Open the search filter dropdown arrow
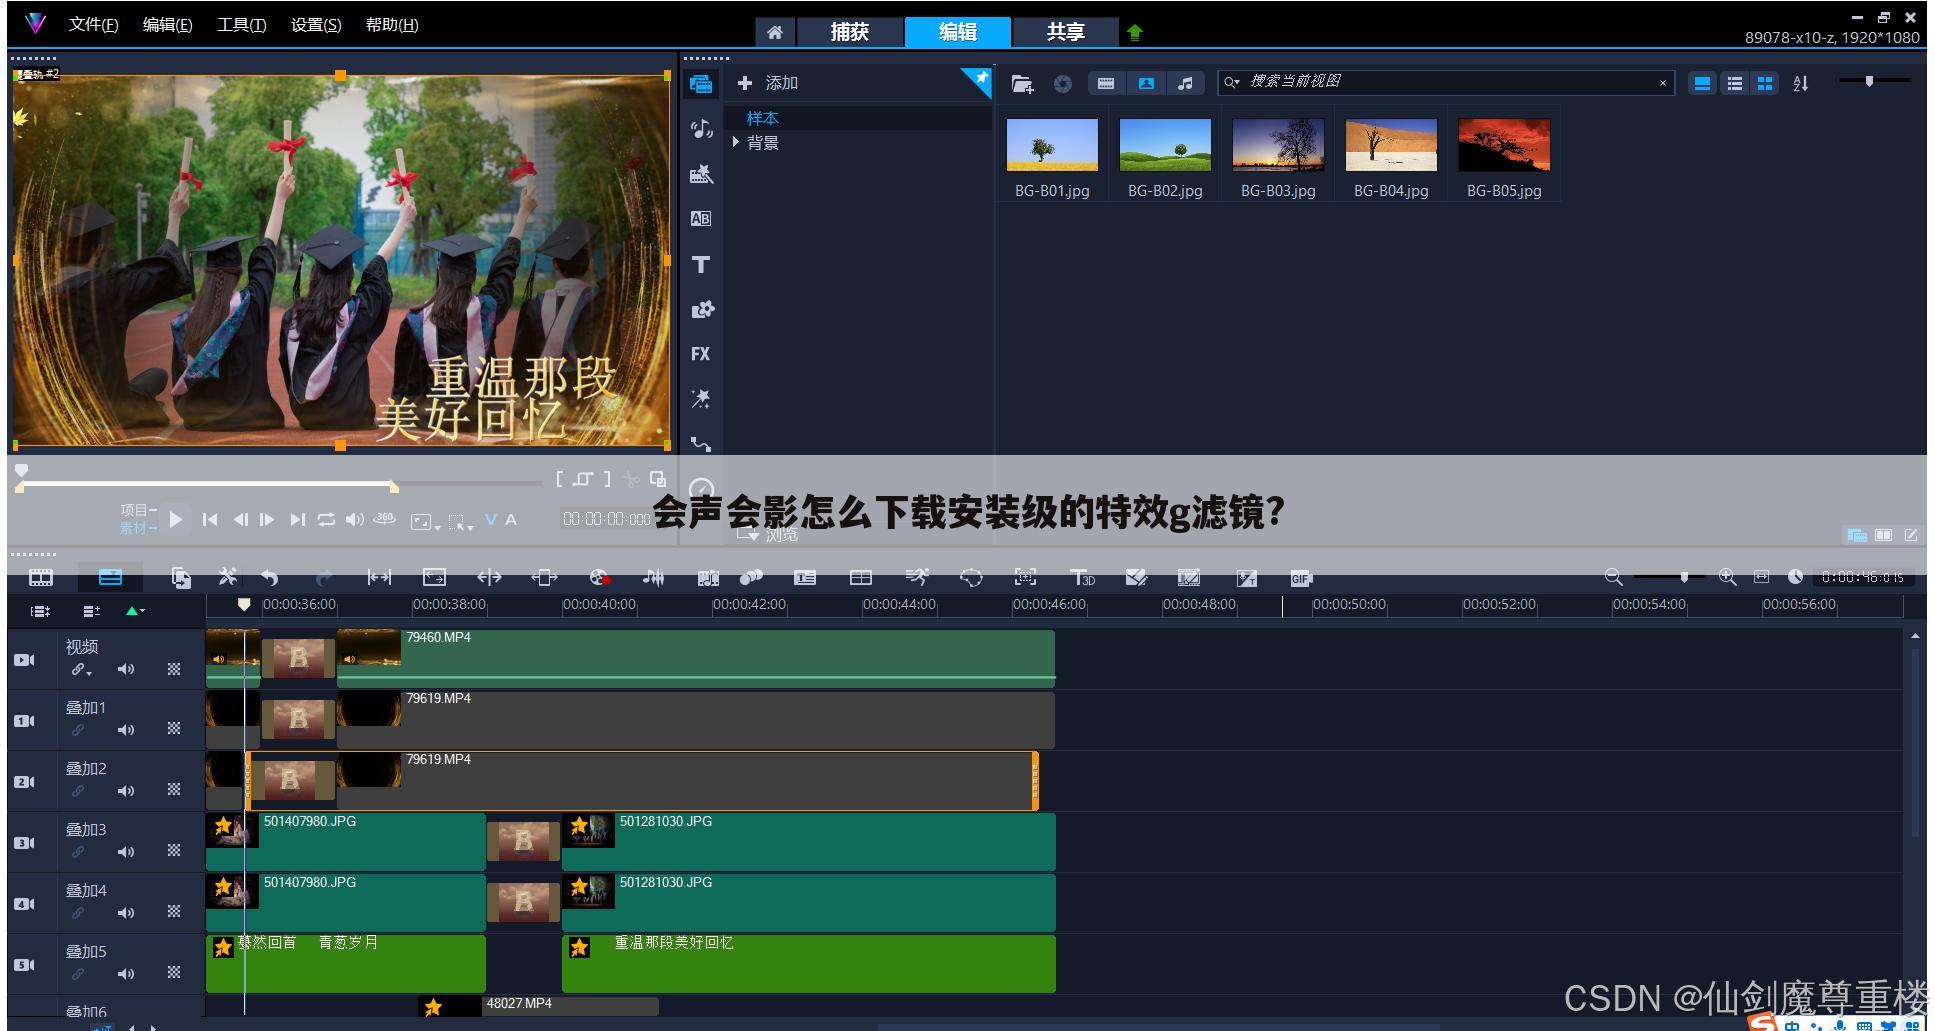Image resolution: width=1935 pixels, height=1031 pixels. pos(1232,83)
